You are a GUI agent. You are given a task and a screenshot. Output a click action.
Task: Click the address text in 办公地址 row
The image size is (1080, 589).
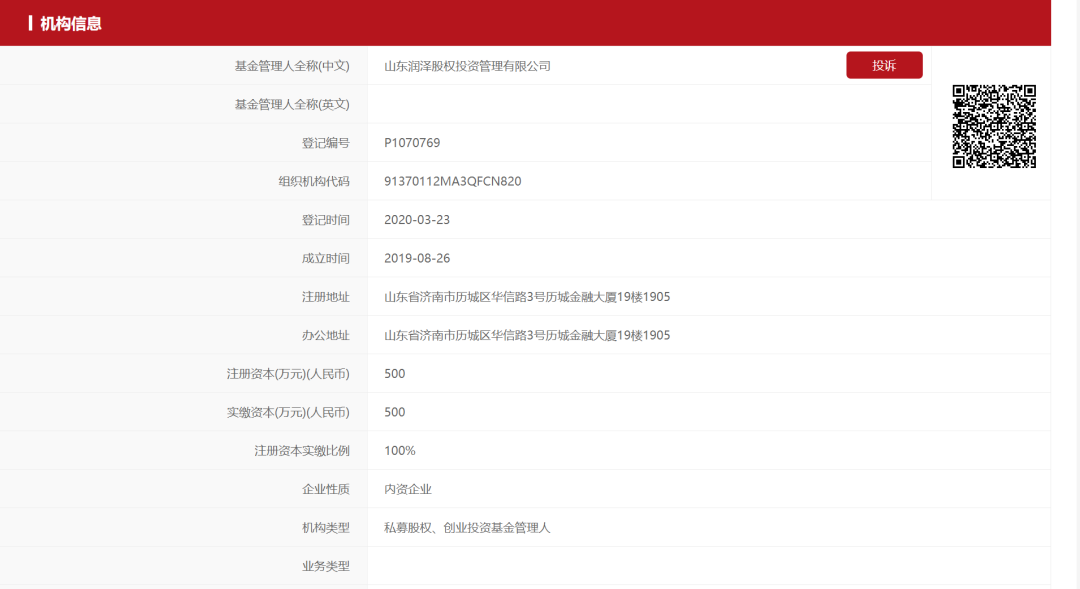(527, 335)
